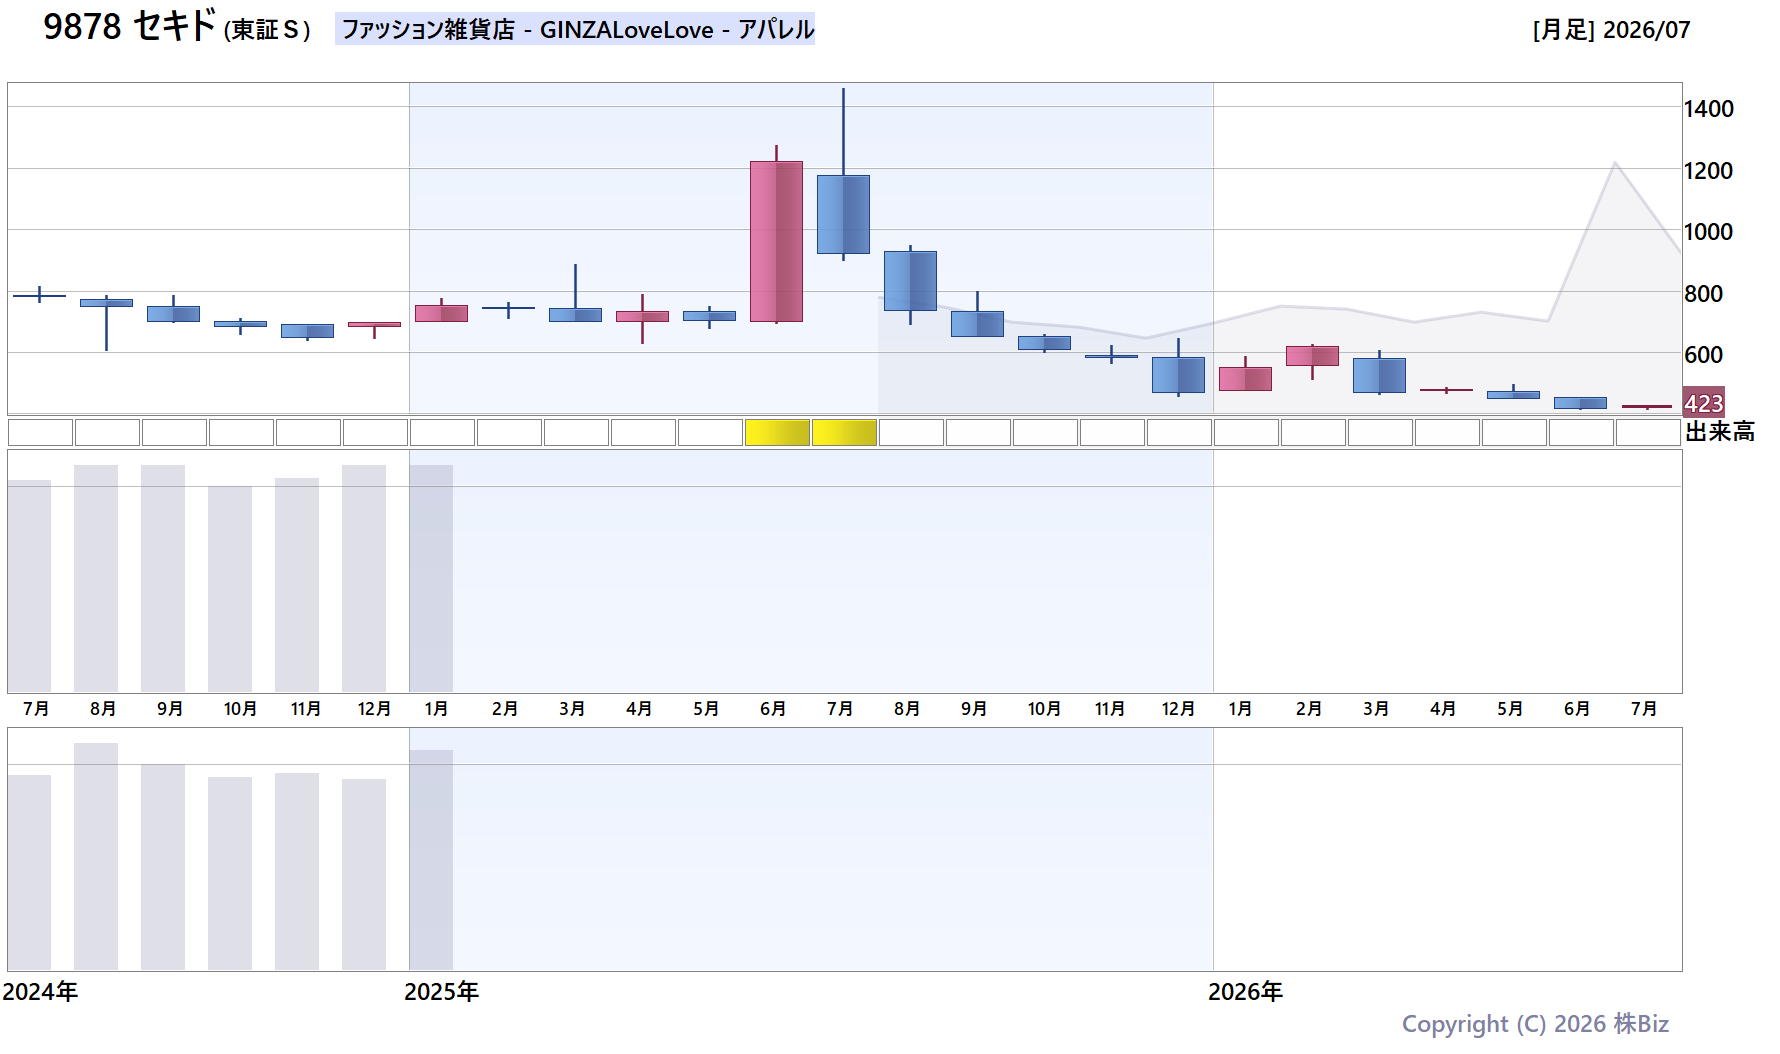The width and height of the screenshot is (1780, 1054).
Task: Click the 423 current price tag
Action: pyautogui.click(x=1703, y=403)
